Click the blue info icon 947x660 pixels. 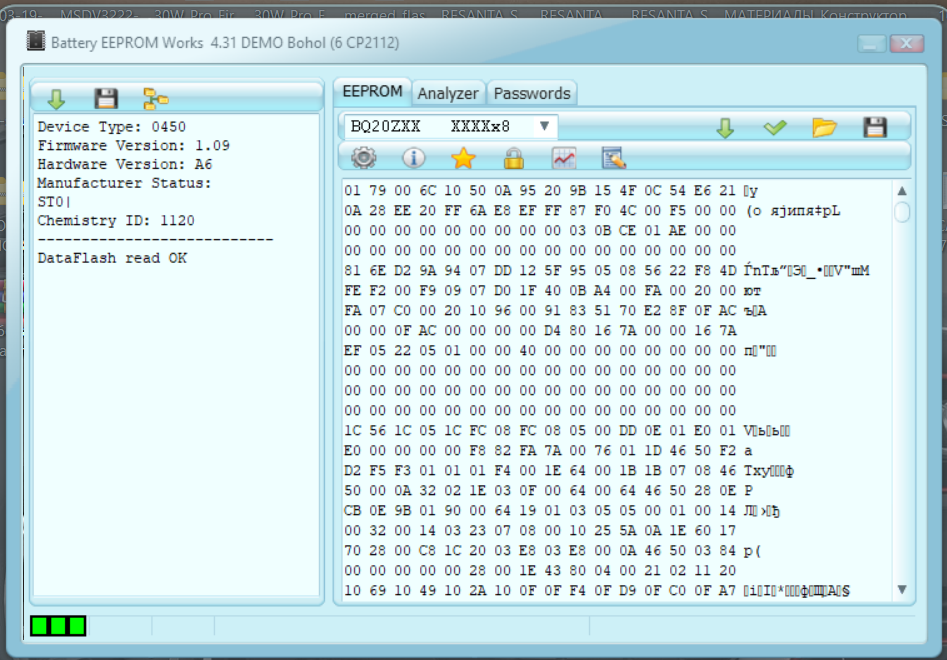click(414, 158)
